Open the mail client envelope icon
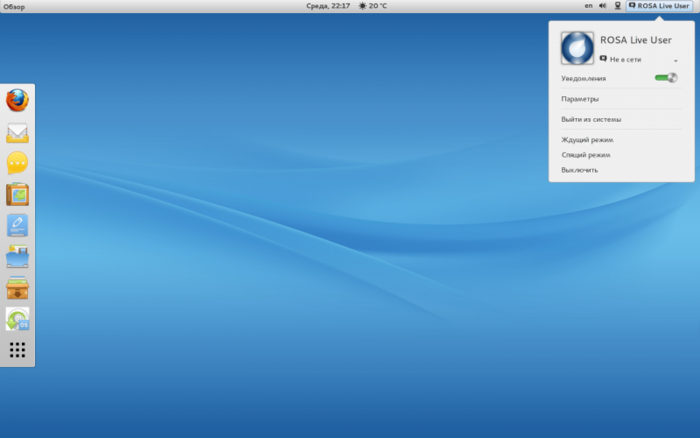 17,133
